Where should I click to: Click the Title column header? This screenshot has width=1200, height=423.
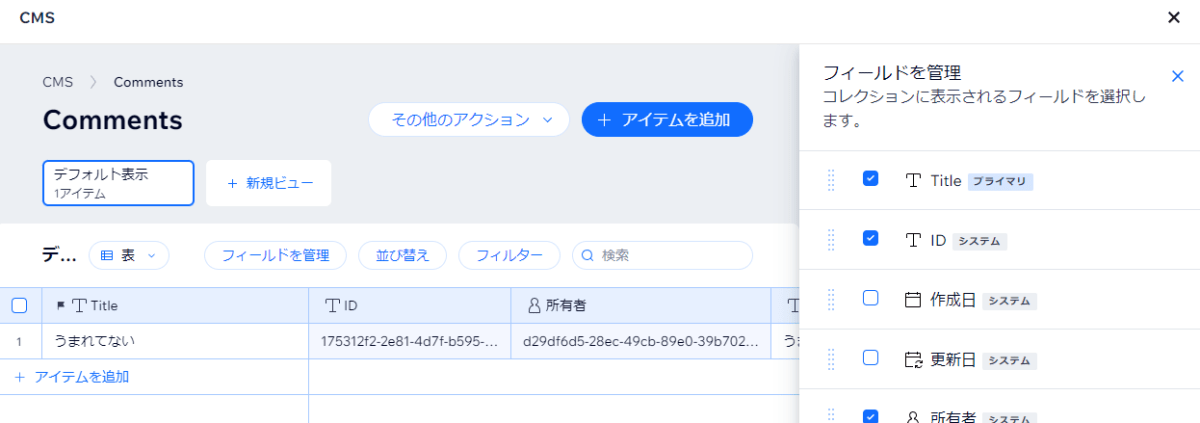coord(175,305)
